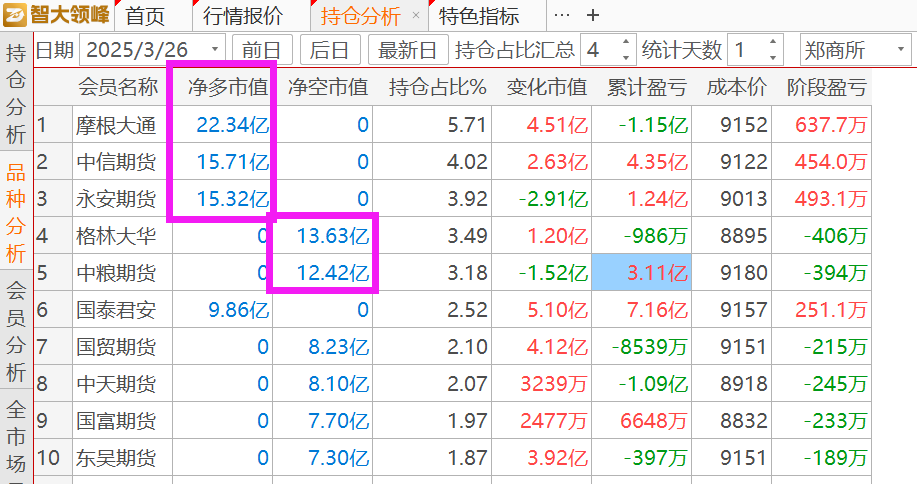Select the 全市场 sidebar tab

tap(16, 438)
